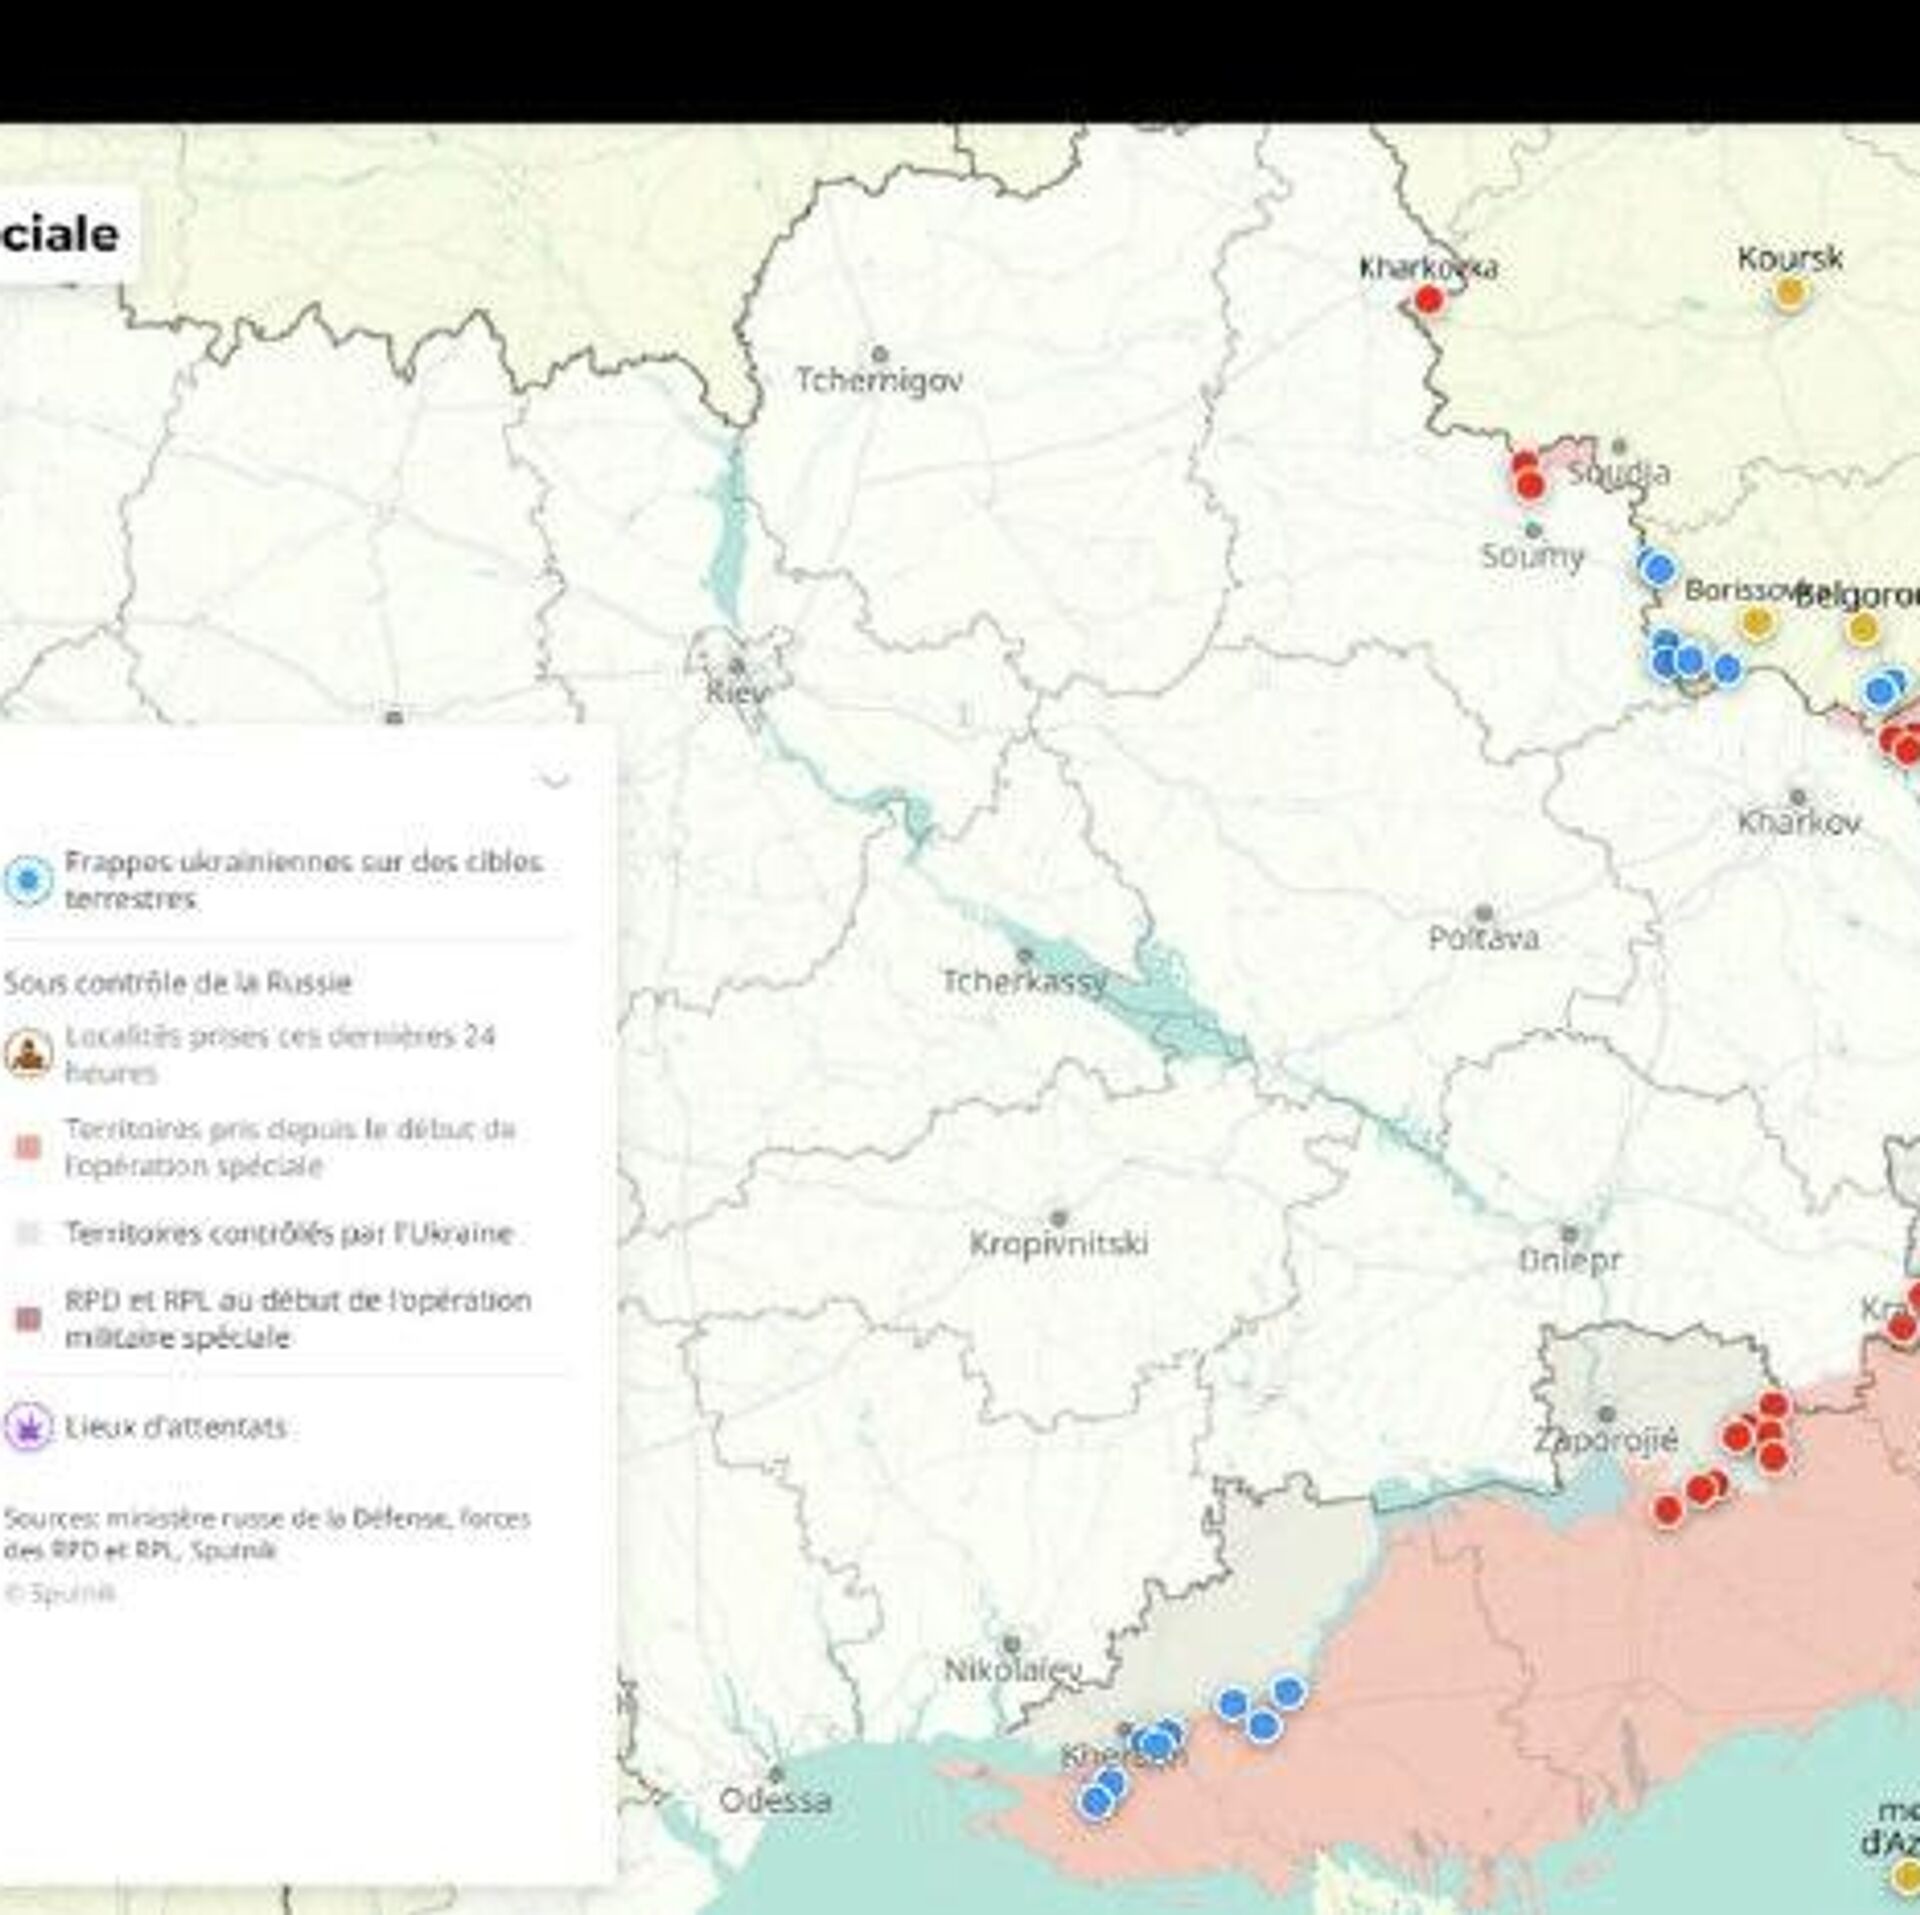Select the red marker at Kharkovka
The width and height of the screenshot is (1920, 1915).
pos(1429,299)
